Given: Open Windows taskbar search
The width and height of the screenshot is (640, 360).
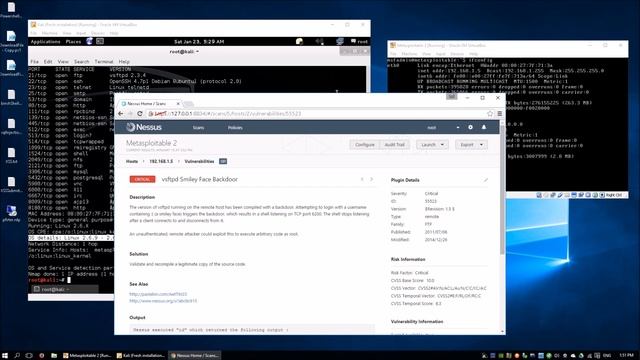Looking at the screenshot, I should [x=17, y=356].
